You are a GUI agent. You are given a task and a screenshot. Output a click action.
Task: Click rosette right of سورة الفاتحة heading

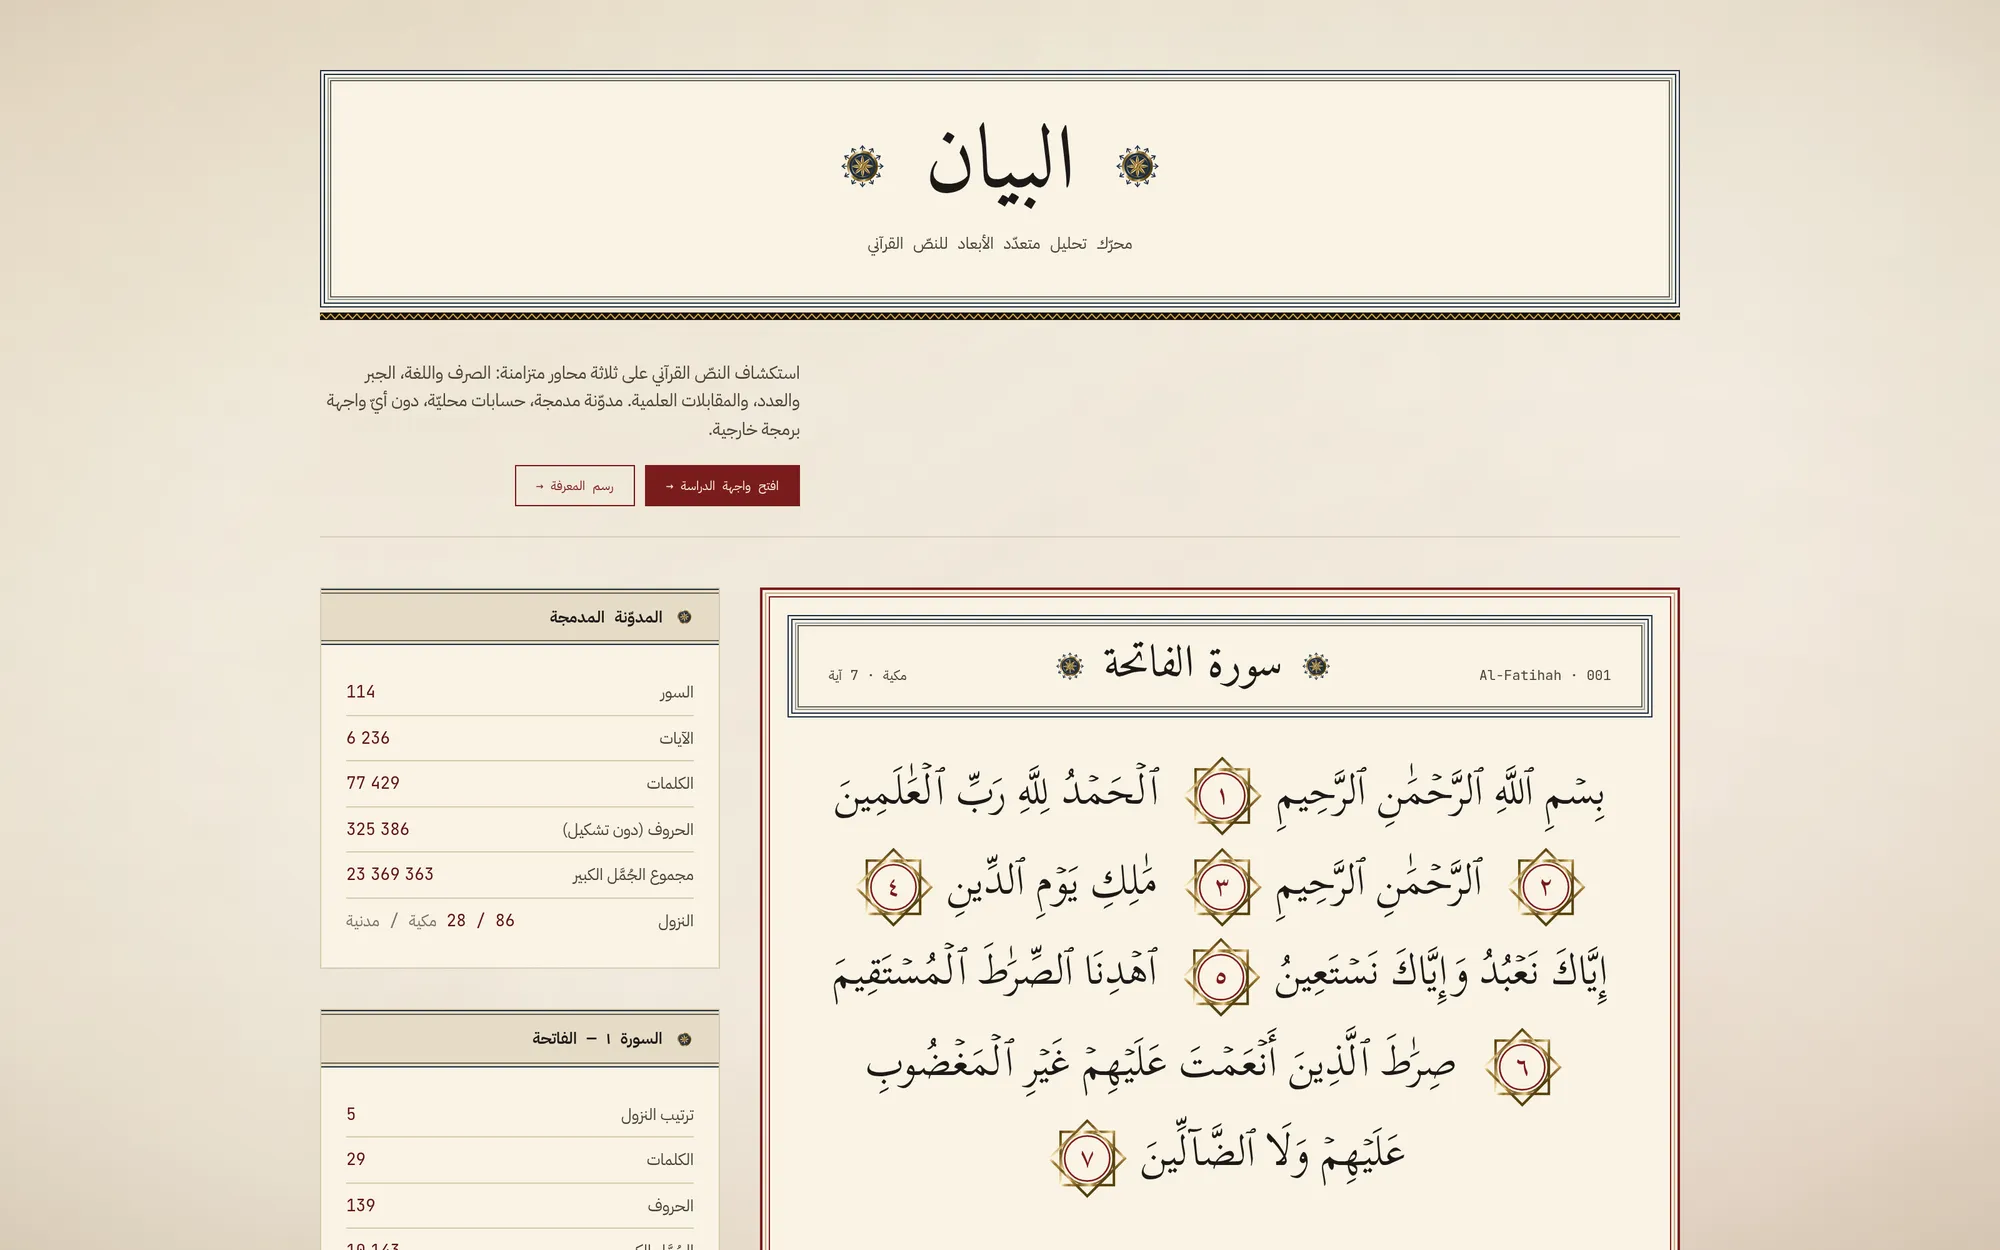1316,666
